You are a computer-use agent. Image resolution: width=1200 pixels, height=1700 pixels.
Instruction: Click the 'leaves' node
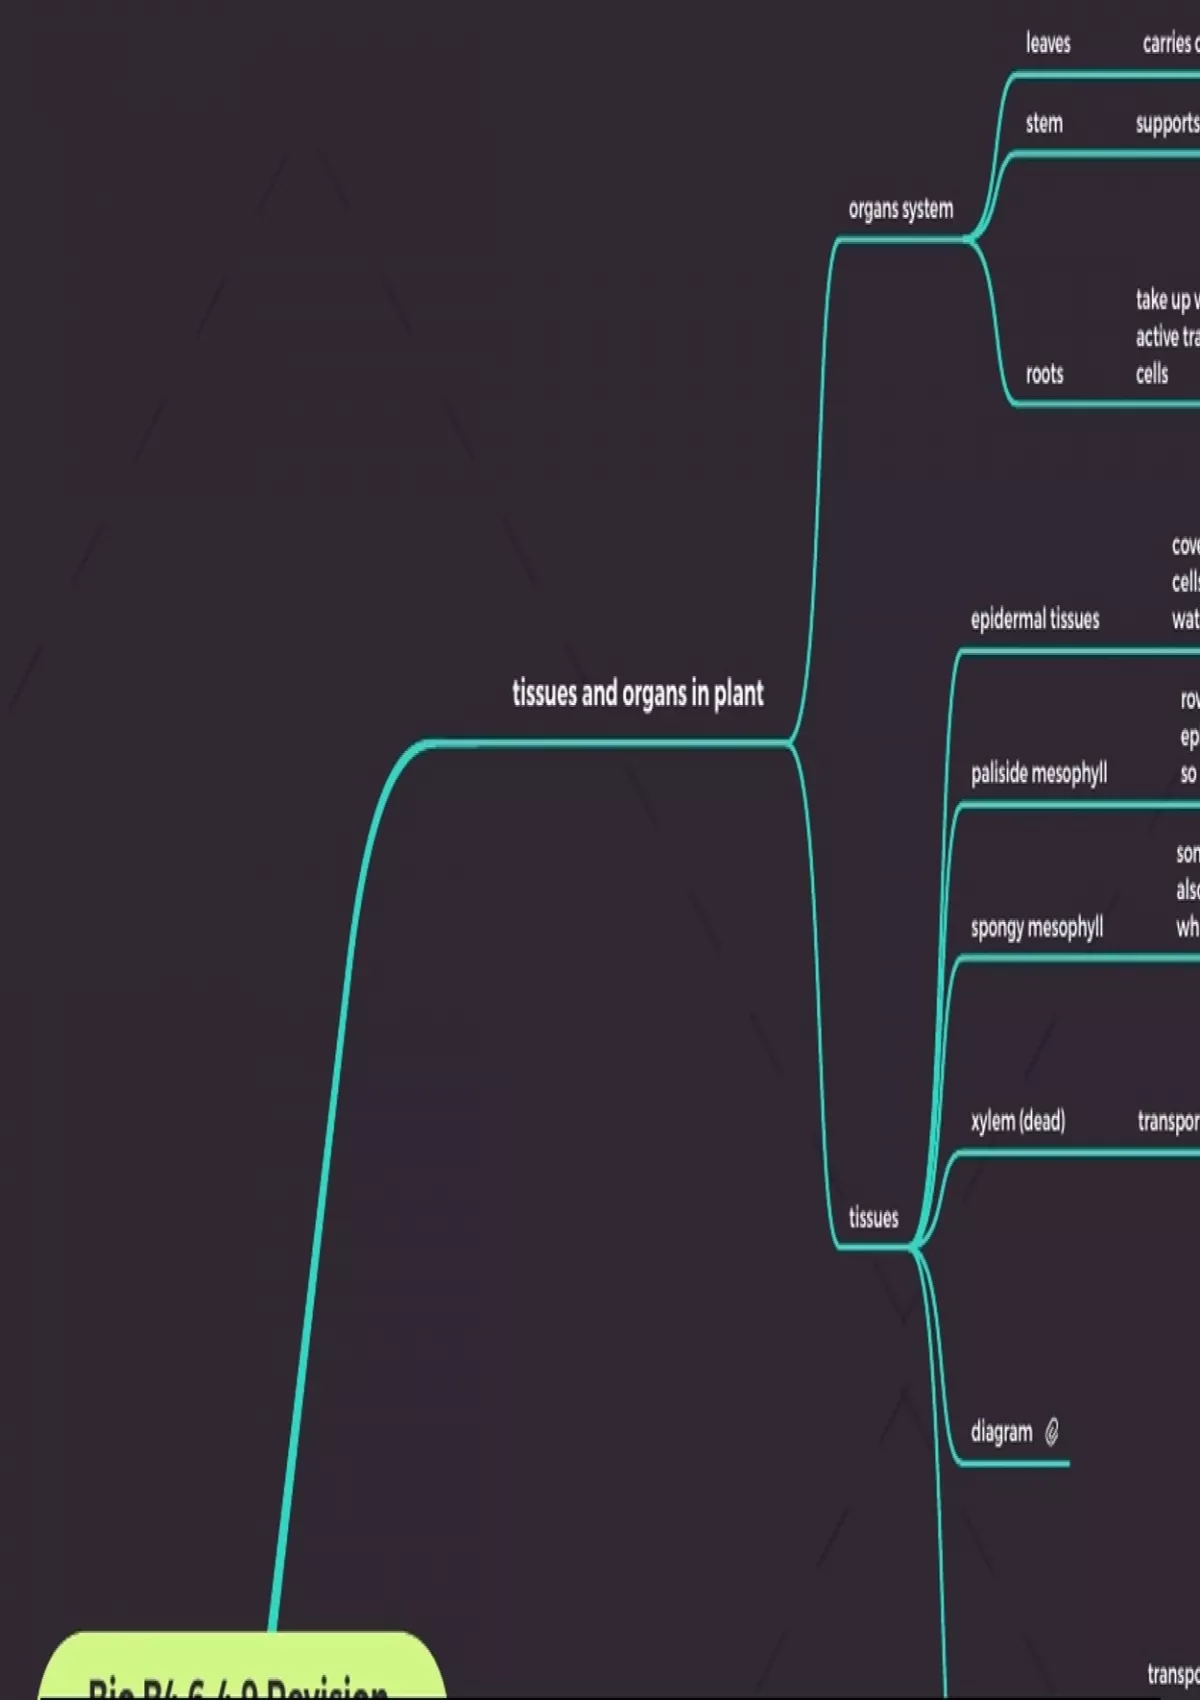click(x=1047, y=43)
